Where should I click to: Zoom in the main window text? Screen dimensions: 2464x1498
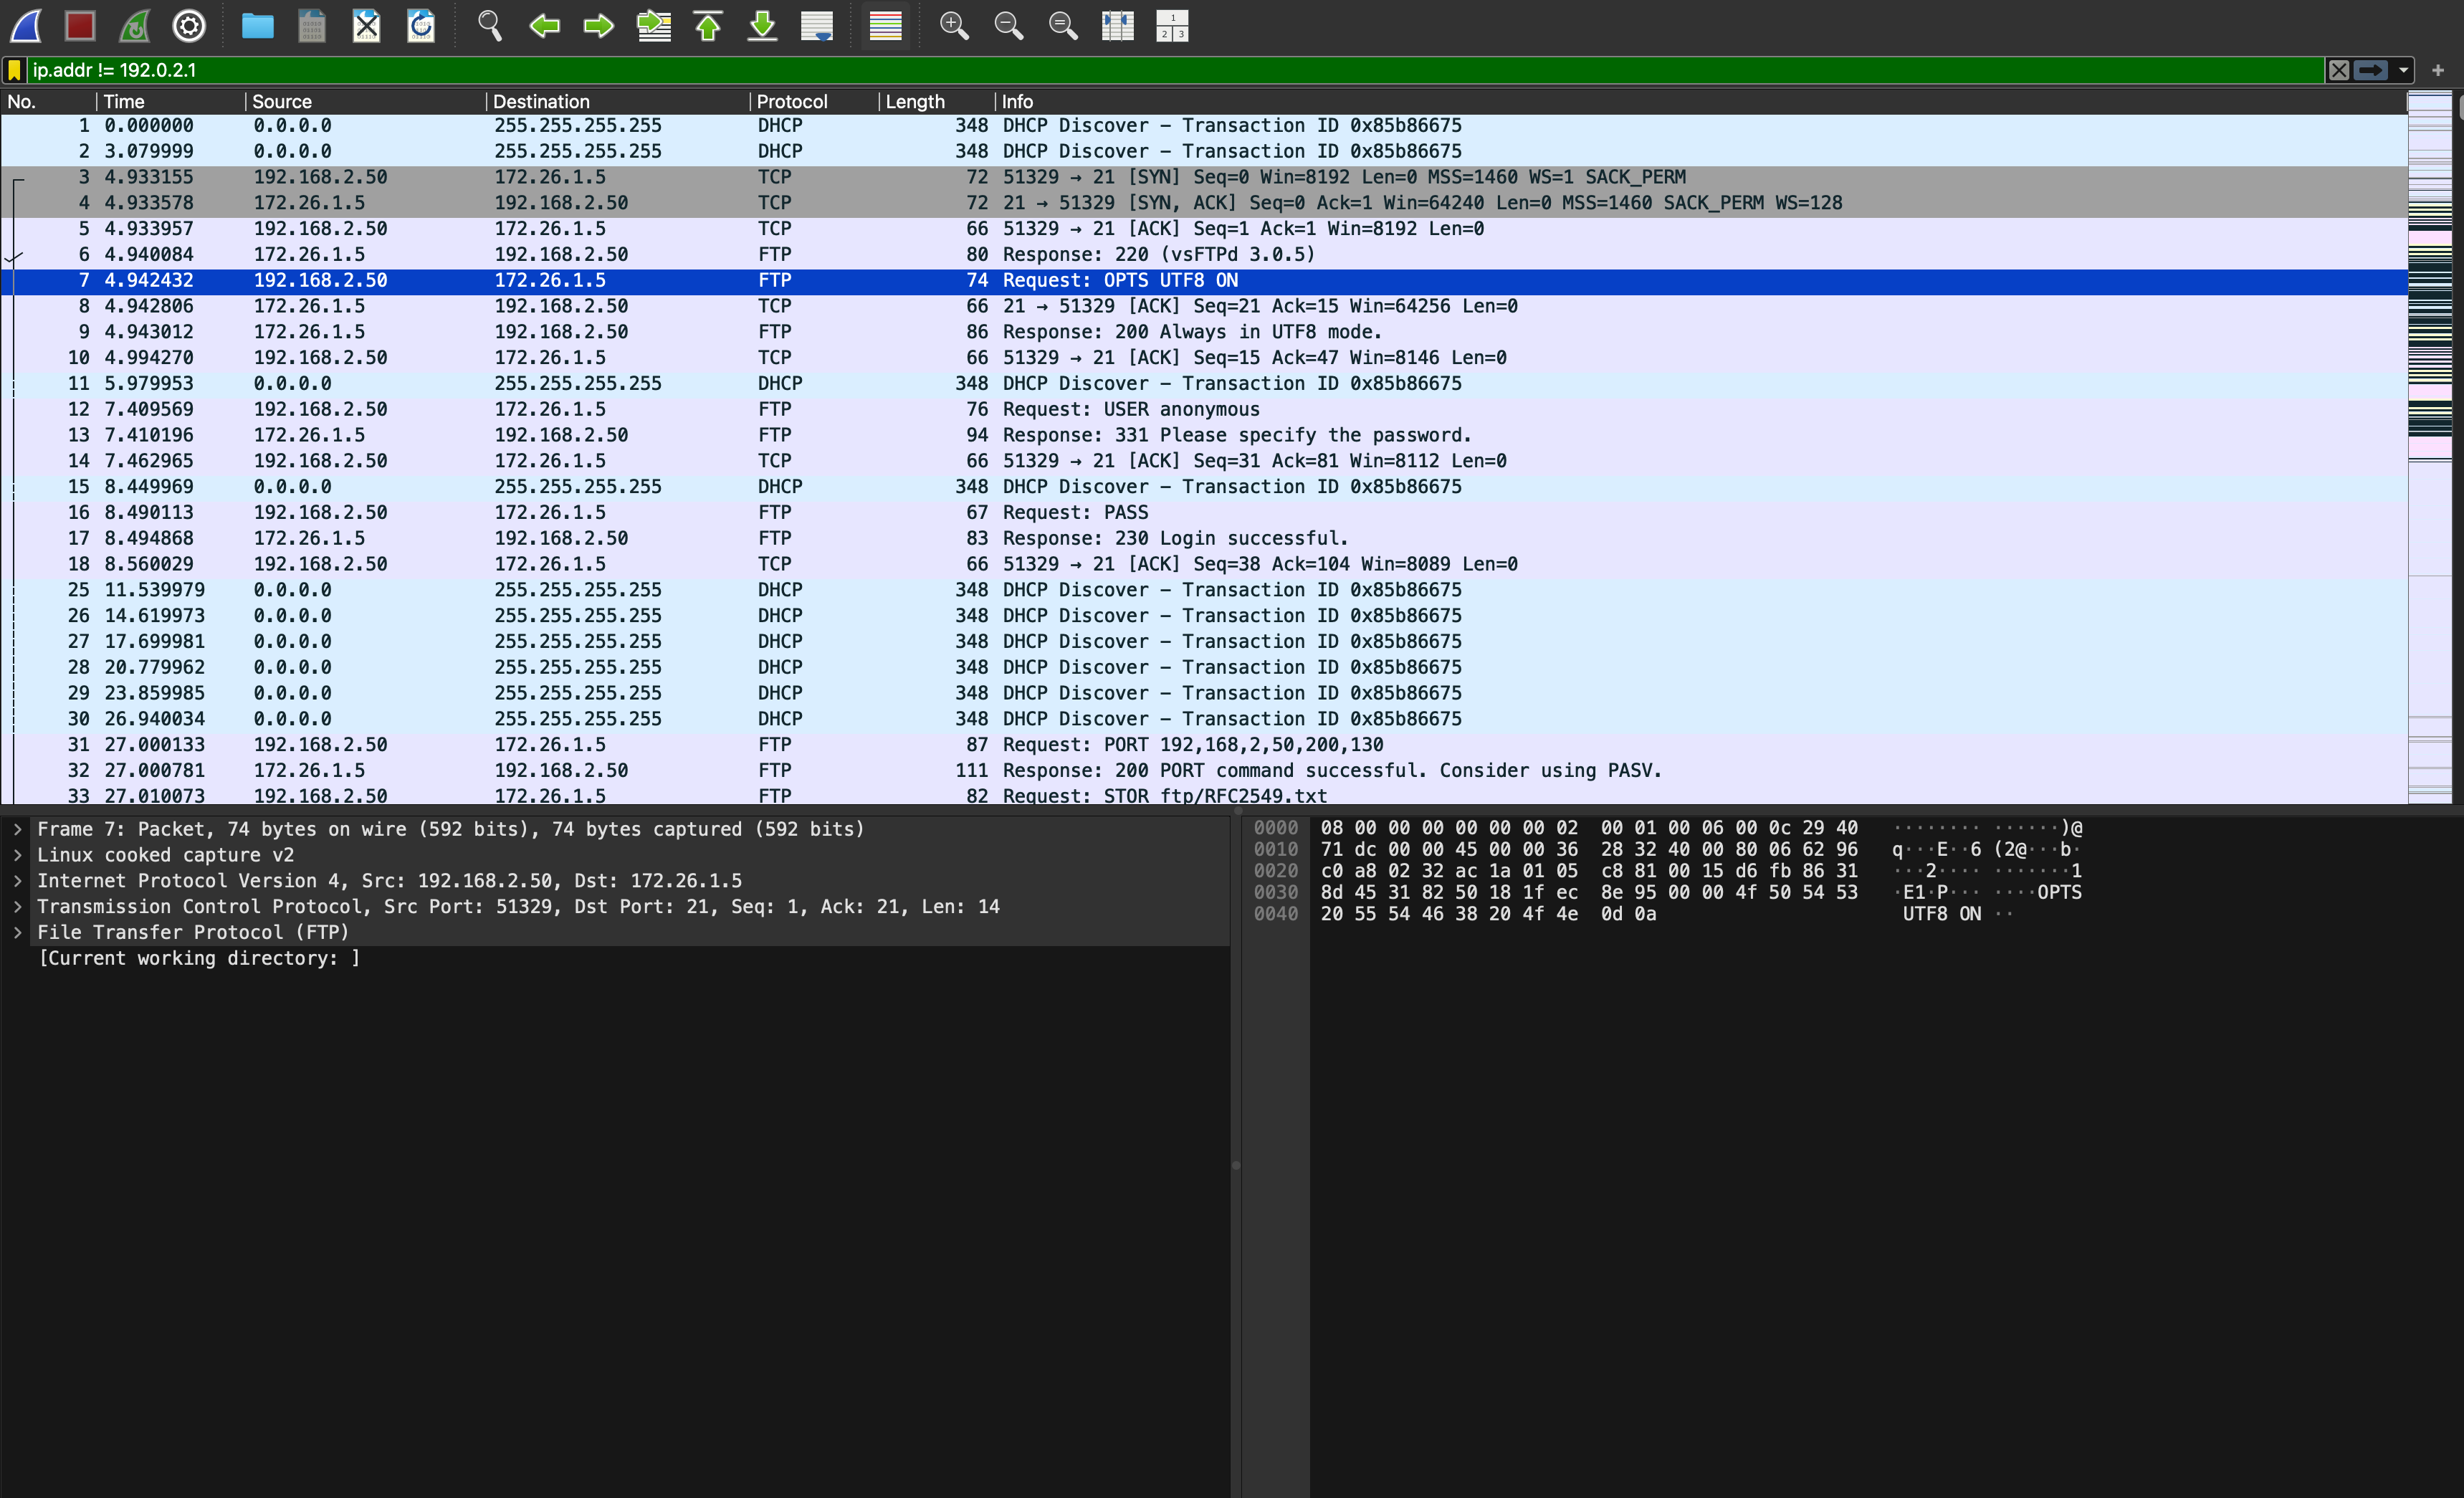[954, 26]
